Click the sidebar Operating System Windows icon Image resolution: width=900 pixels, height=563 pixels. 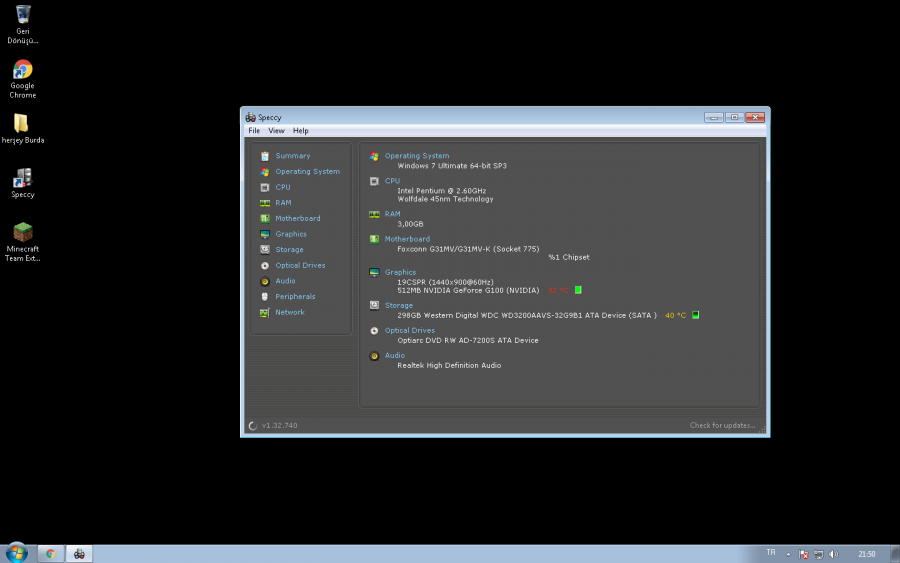[265, 172]
